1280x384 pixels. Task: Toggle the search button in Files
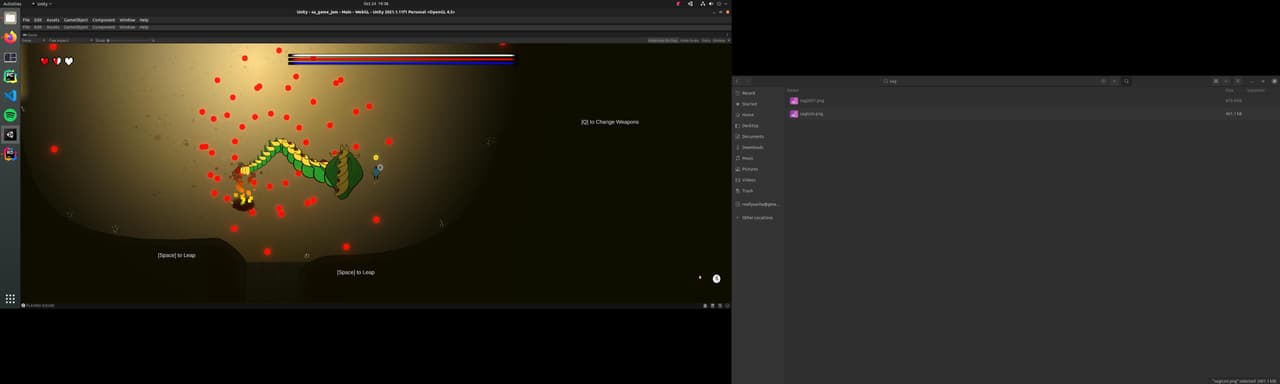click(x=1126, y=81)
